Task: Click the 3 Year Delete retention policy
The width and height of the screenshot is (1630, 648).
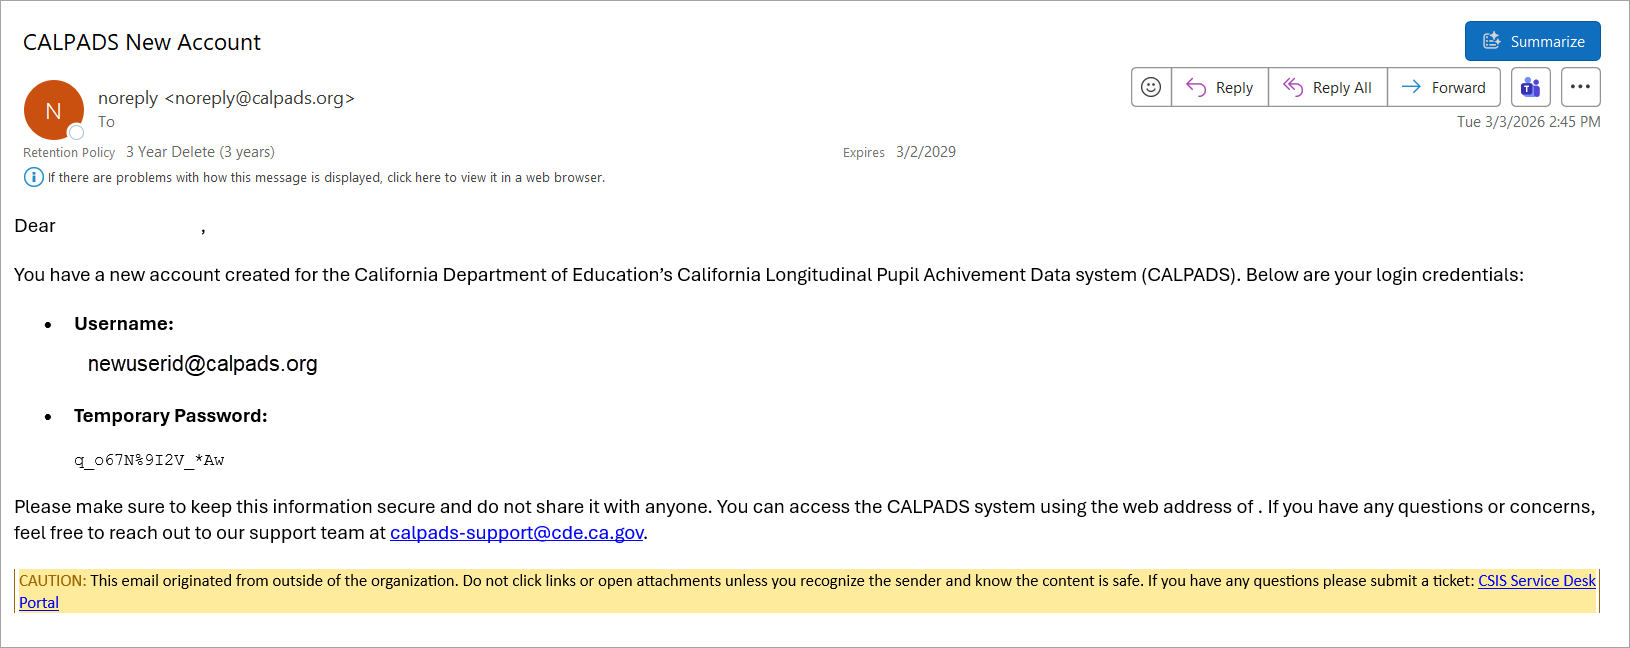Action: (x=200, y=152)
